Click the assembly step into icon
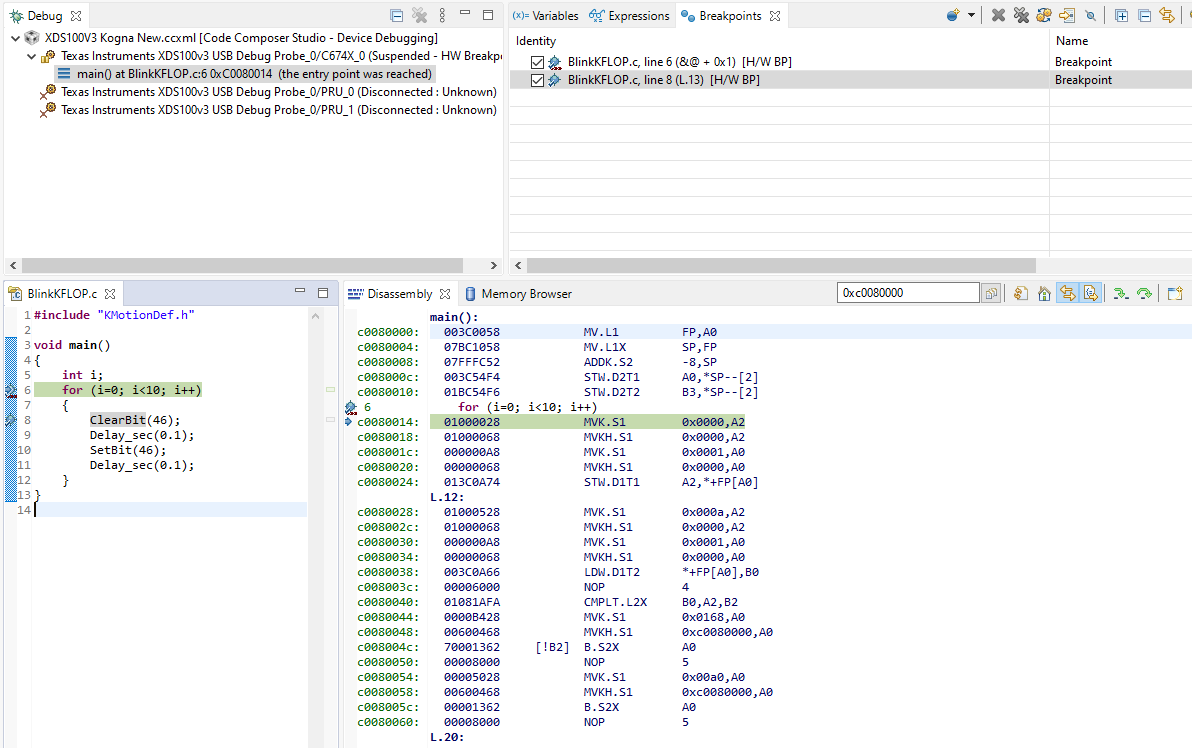The width and height of the screenshot is (1192, 748). point(1121,294)
